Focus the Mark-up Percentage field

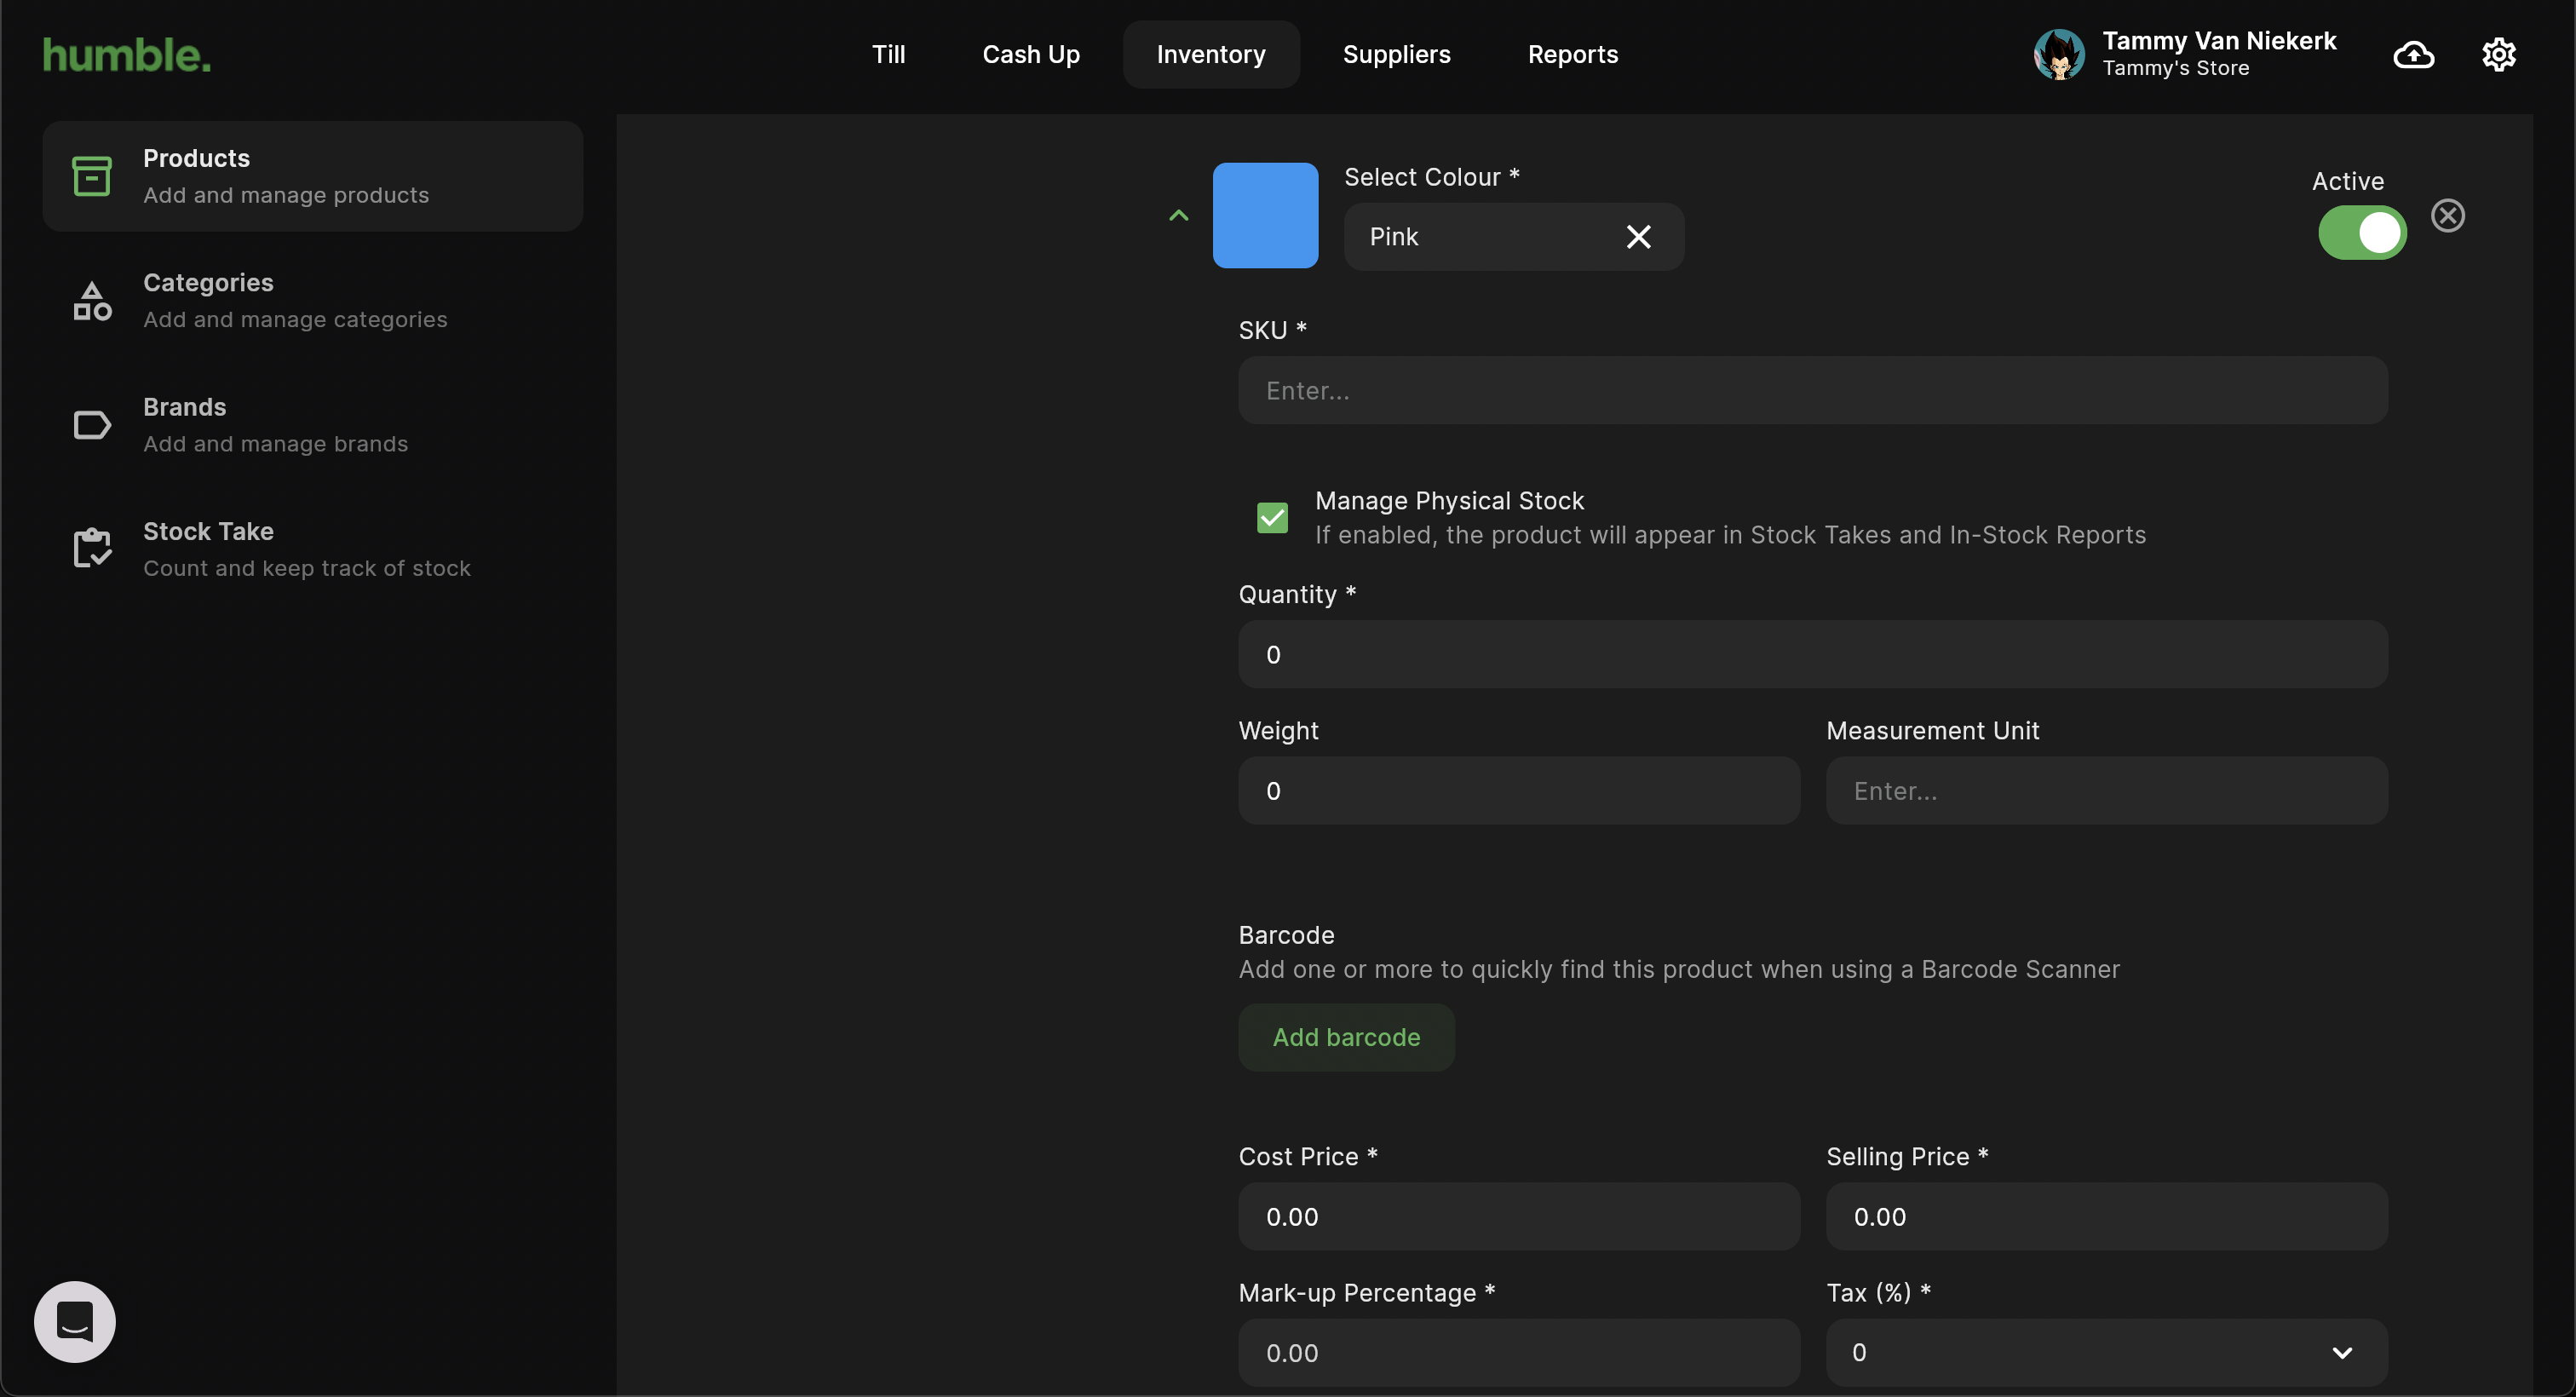coord(1518,1352)
